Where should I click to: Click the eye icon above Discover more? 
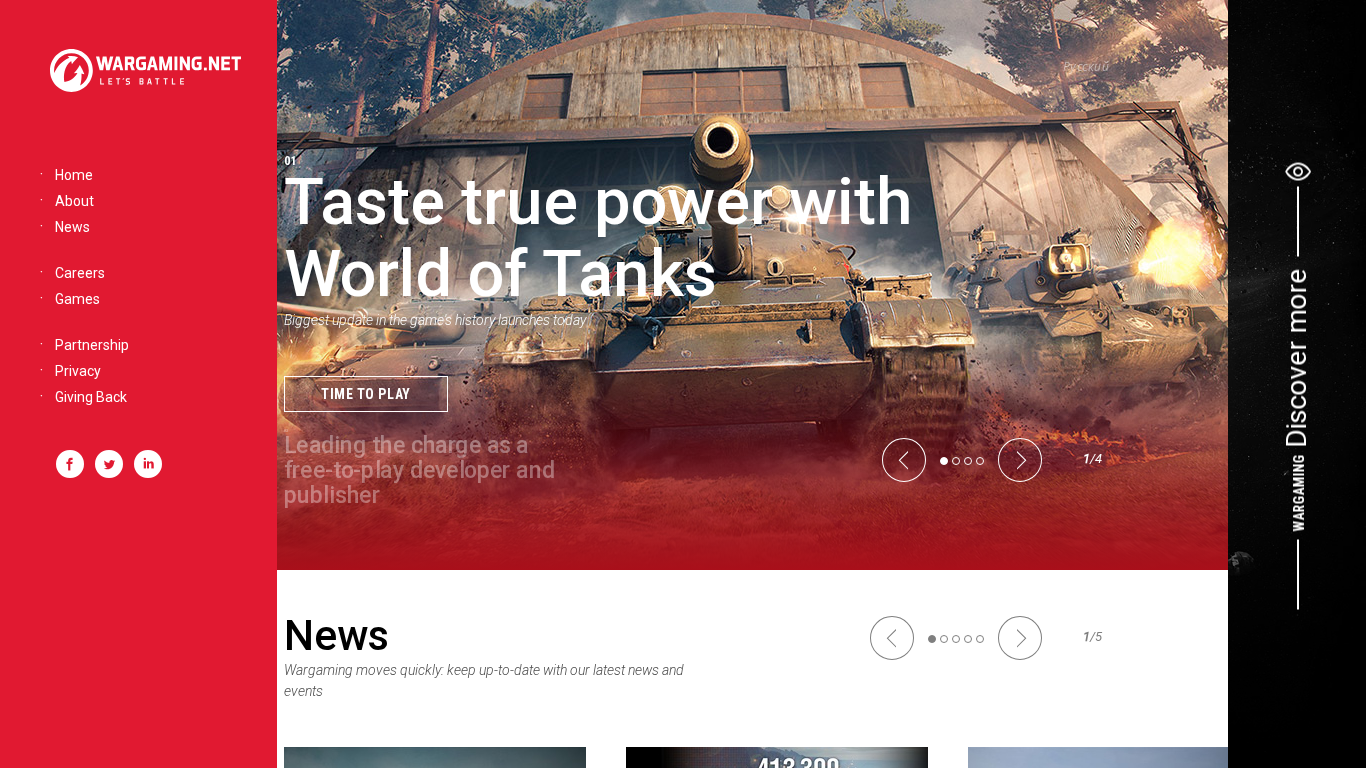tap(1298, 171)
